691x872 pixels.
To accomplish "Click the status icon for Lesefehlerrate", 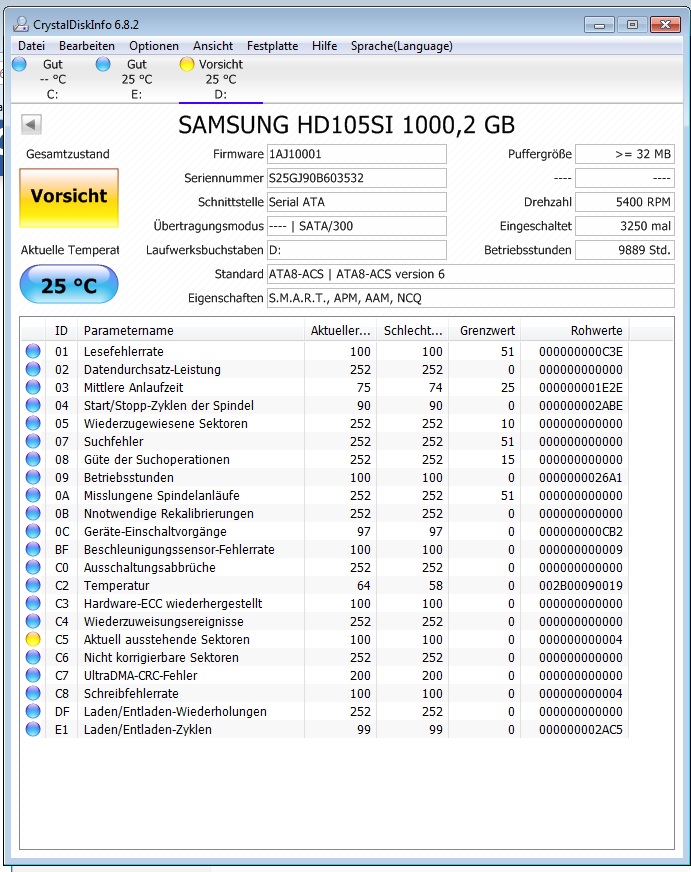I will 33,351.
